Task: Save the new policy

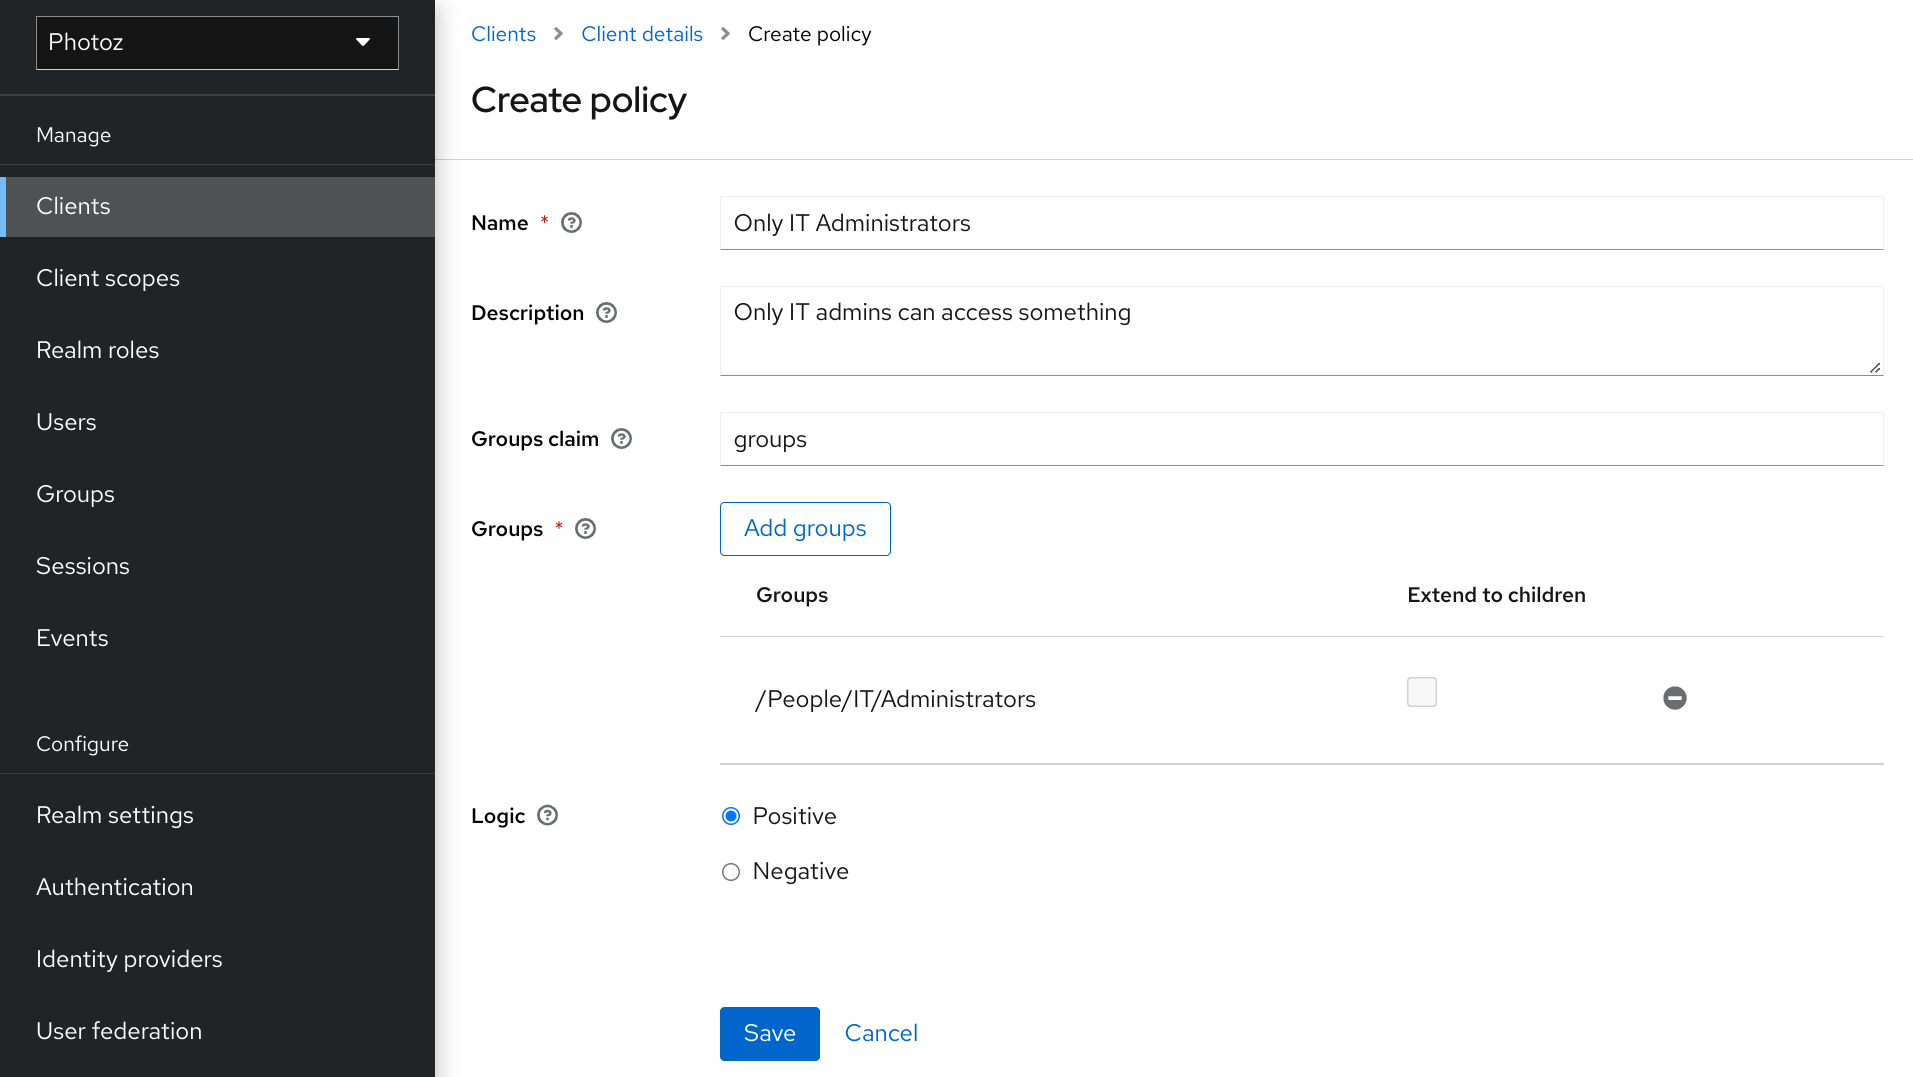Action: click(769, 1033)
